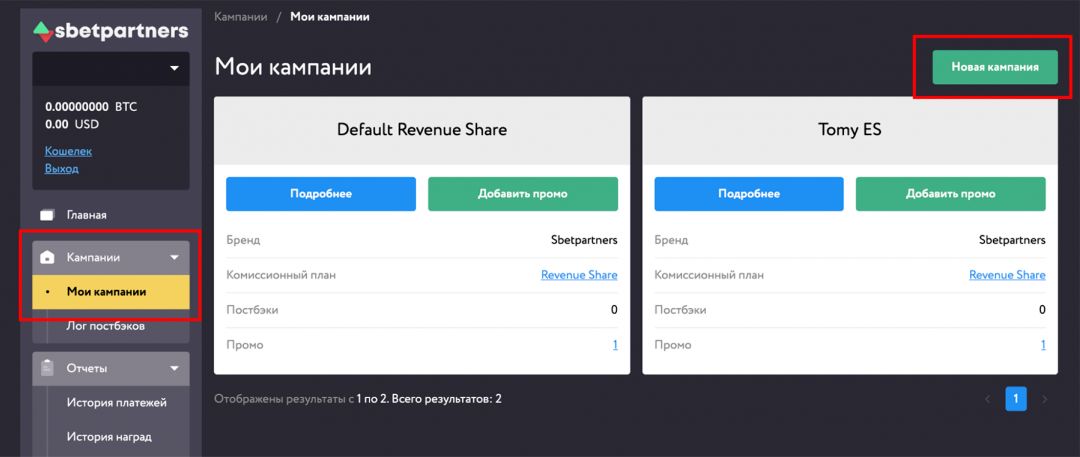Click the Default Revenue Share title
The width and height of the screenshot is (1080, 457).
pos(422,129)
